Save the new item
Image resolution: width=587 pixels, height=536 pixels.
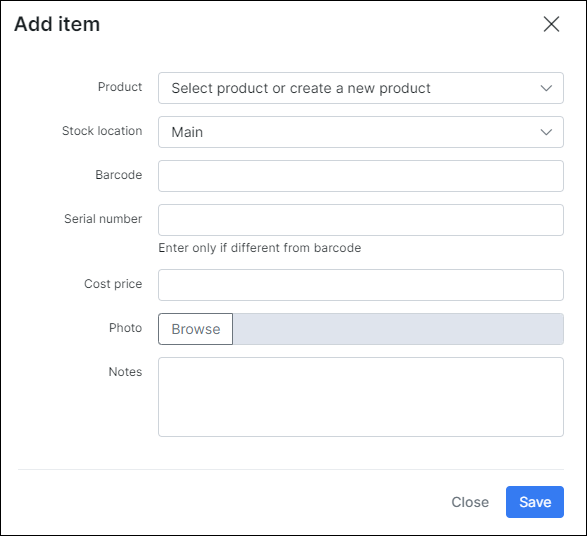pos(535,502)
